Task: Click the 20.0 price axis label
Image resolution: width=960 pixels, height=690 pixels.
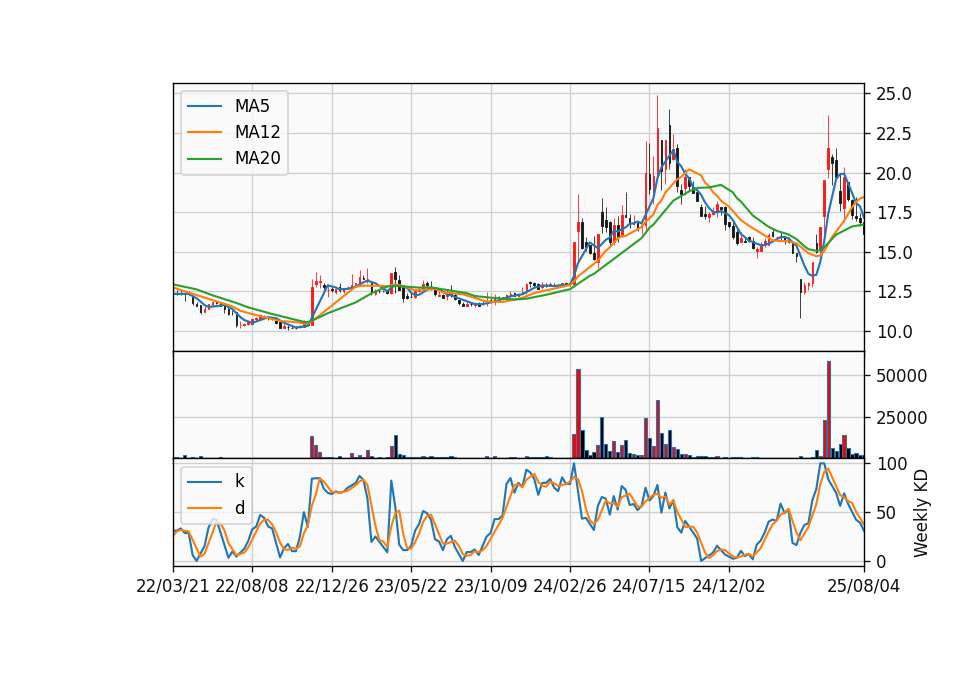Action: click(894, 174)
